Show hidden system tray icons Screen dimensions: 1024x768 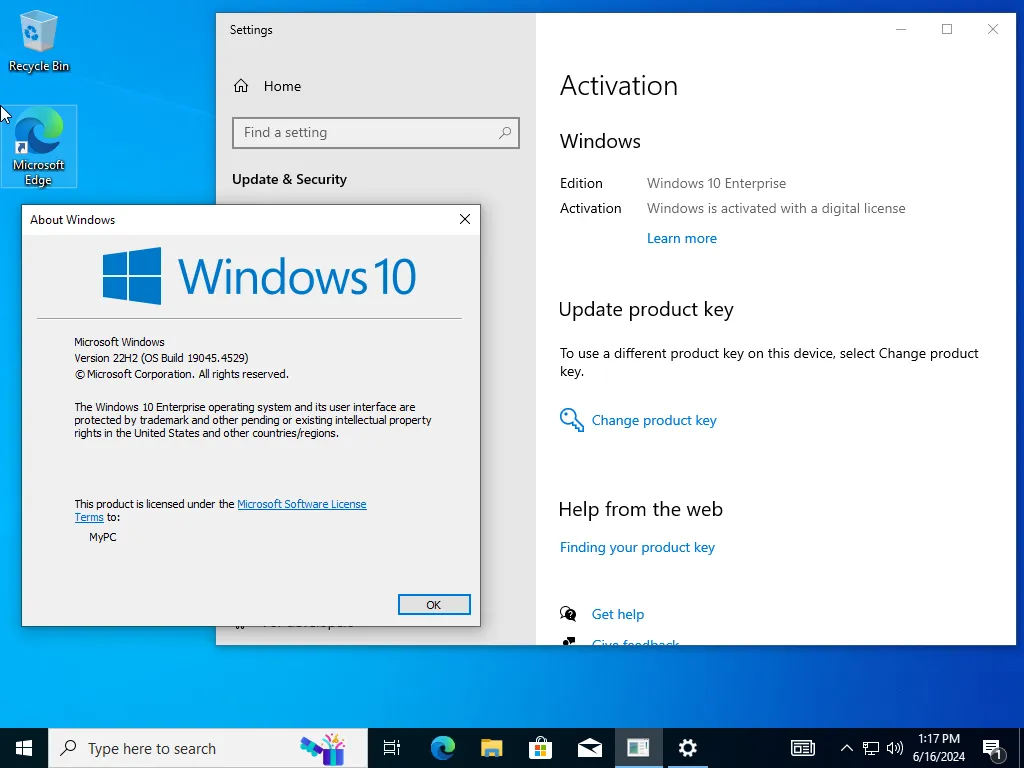[x=846, y=748]
